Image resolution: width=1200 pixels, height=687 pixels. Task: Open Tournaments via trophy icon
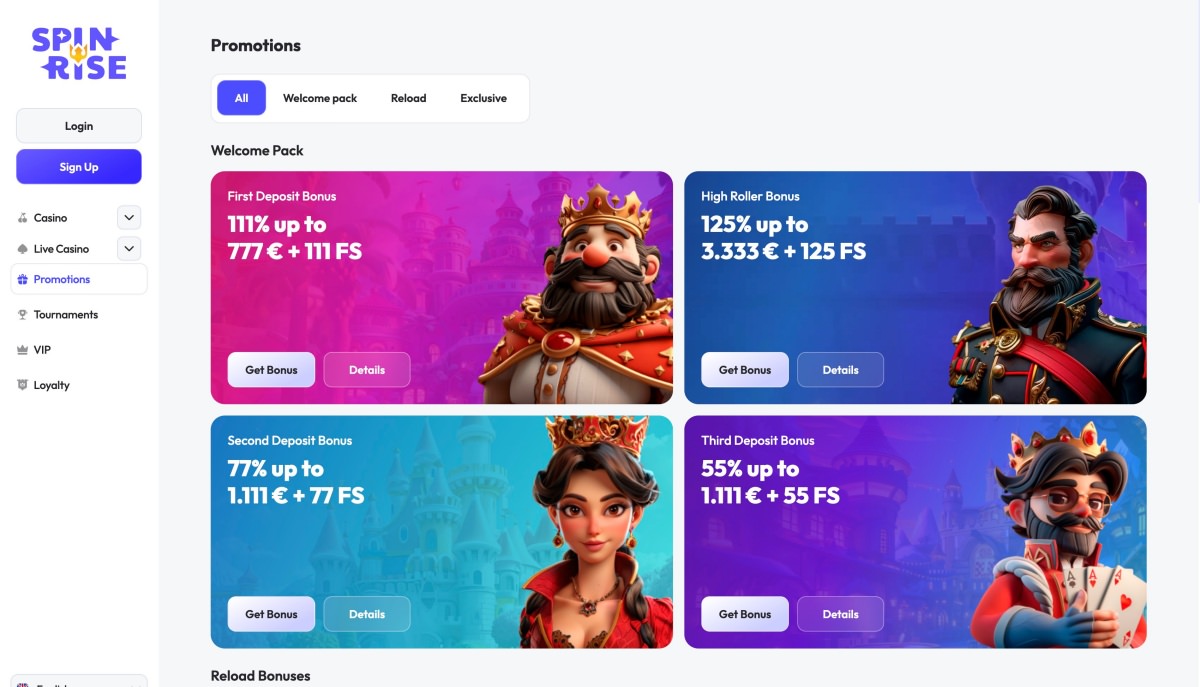point(23,315)
